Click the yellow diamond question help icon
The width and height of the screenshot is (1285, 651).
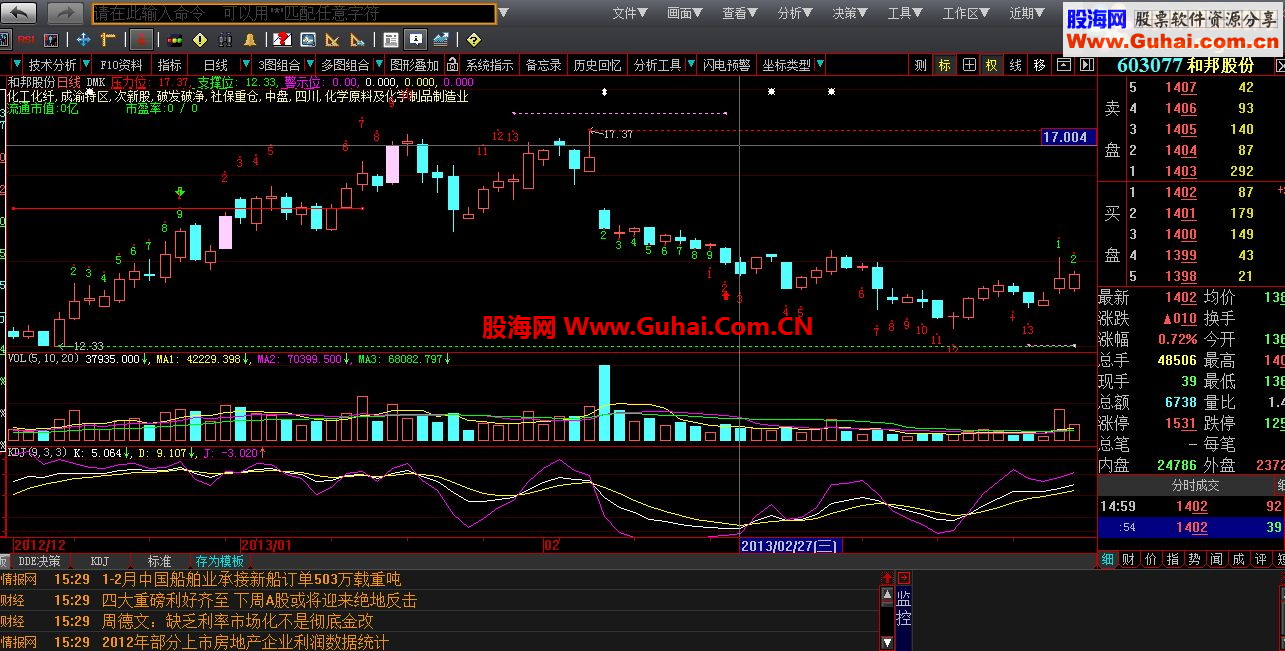pyautogui.click(x=473, y=40)
